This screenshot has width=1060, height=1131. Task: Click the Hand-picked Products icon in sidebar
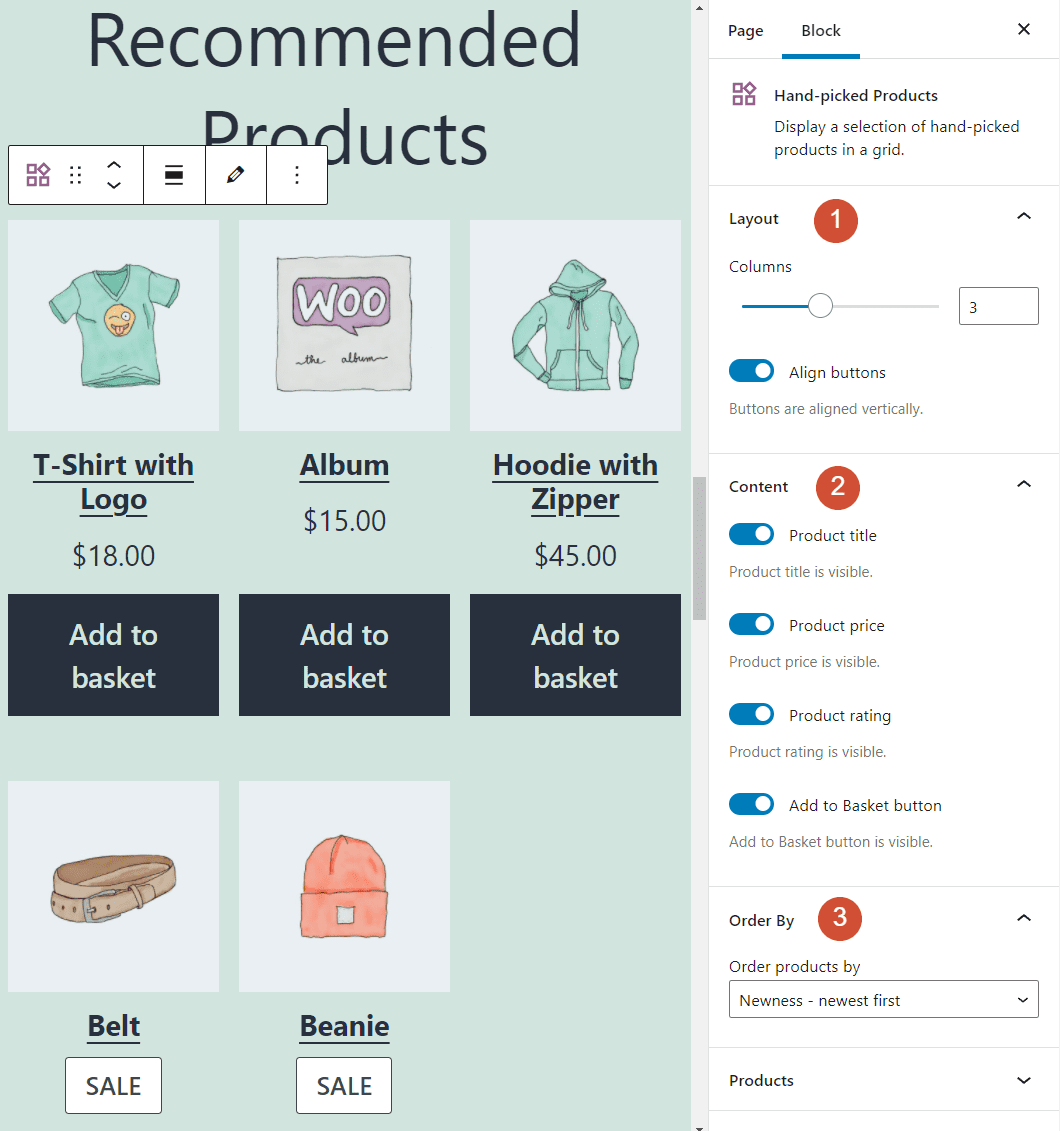744,94
